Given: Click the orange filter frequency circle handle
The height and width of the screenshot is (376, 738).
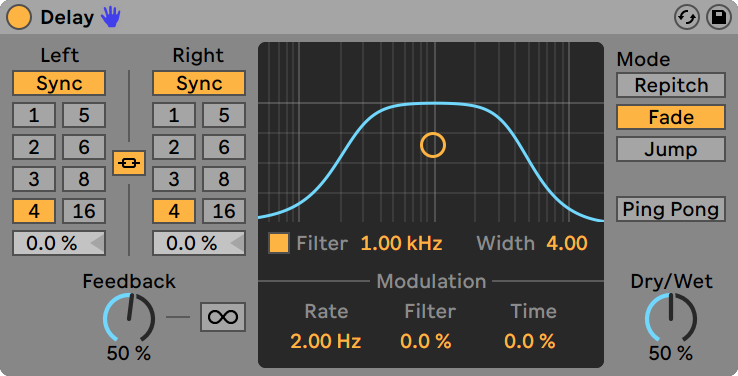Looking at the screenshot, I should tap(433, 145).
